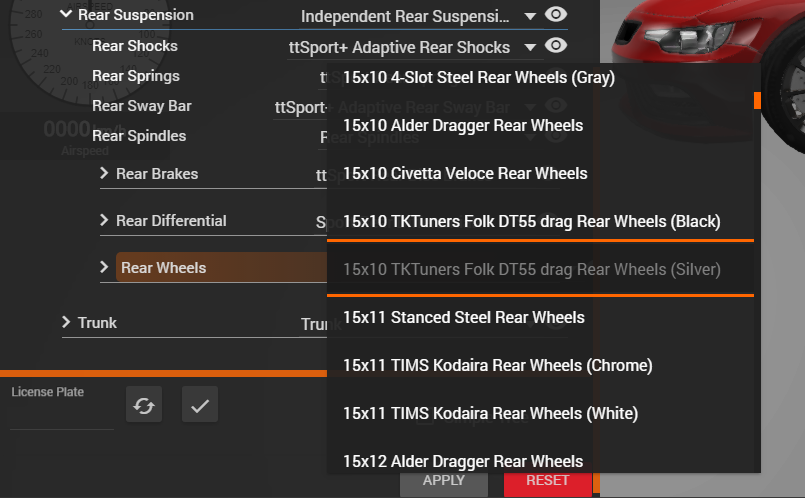Image resolution: width=805 pixels, height=498 pixels.
Task: Click the license plate refresh icon
Action: click(x=144, y=405)
